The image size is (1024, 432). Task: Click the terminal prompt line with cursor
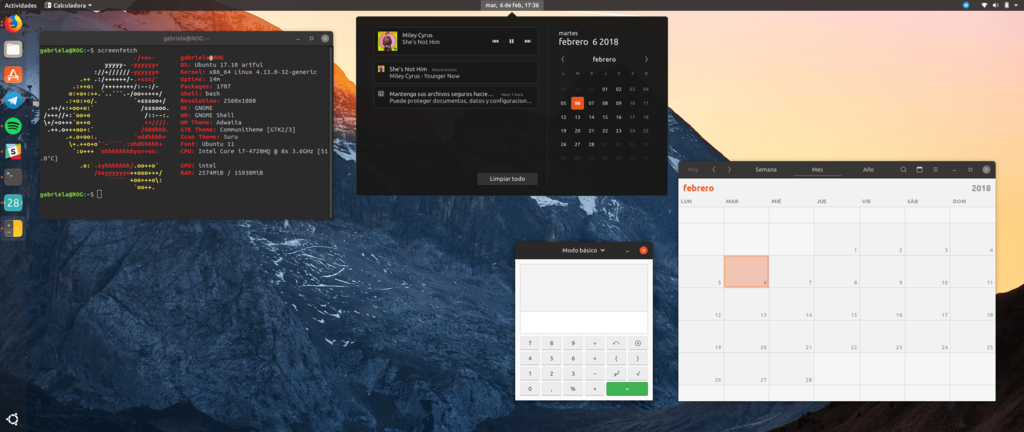click(71, 194)
